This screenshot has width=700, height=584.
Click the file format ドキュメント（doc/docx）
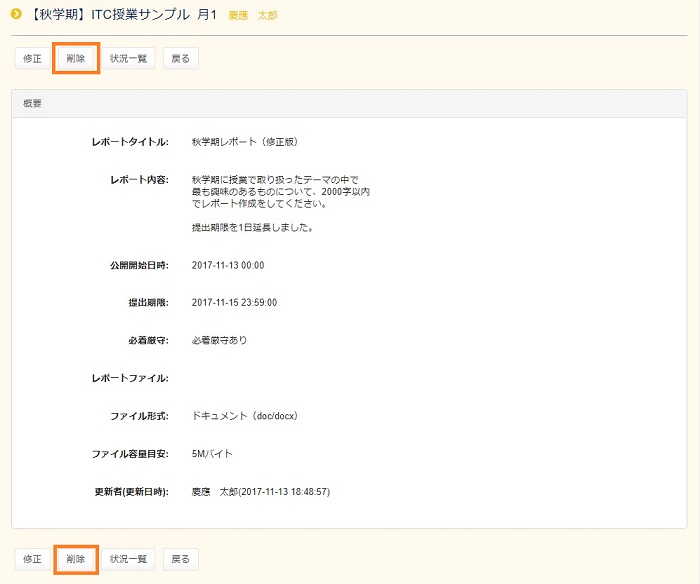pos(245,415)
